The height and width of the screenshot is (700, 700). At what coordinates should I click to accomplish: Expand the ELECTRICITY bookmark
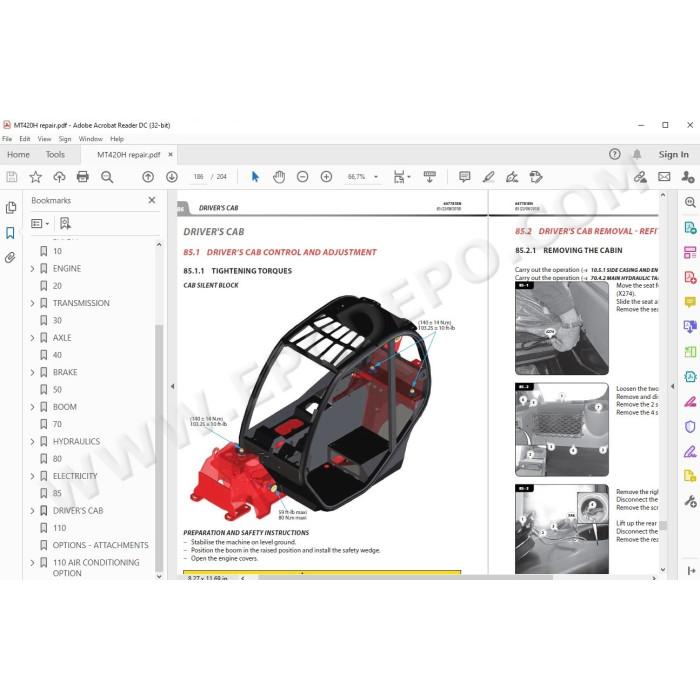tap(32, 476)
